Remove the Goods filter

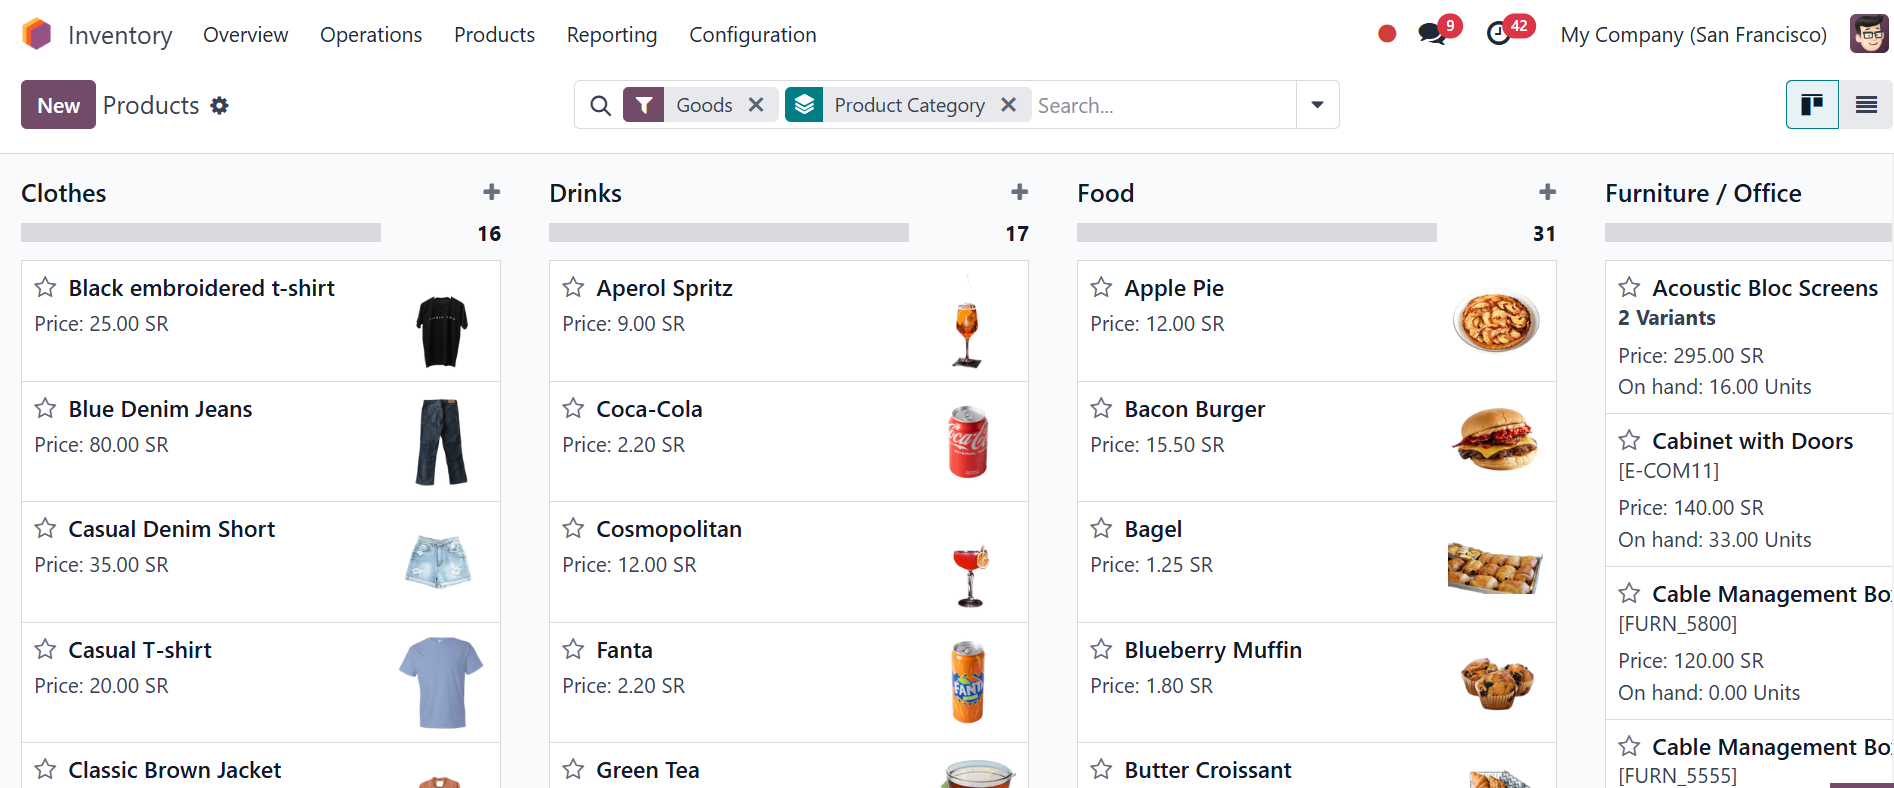click(x=756, y=105)
